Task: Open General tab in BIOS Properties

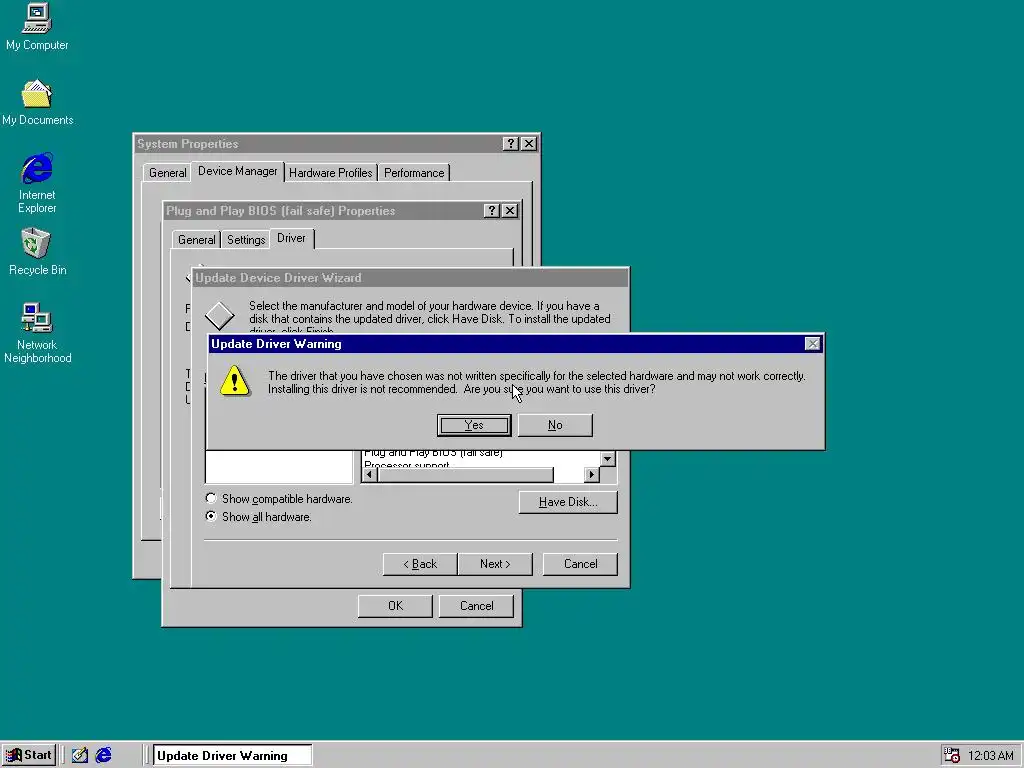Action: 197,240
